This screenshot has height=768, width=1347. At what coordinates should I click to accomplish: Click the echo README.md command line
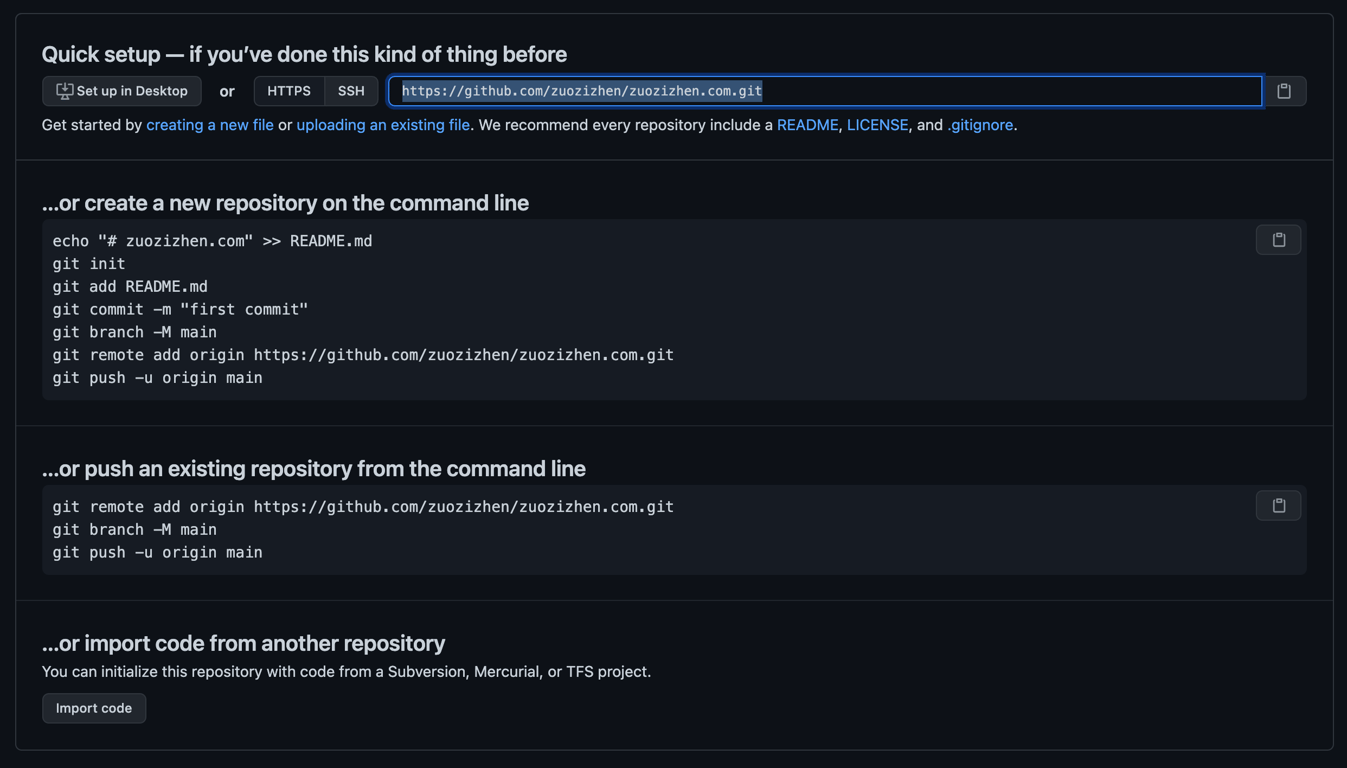coord(212,241)
